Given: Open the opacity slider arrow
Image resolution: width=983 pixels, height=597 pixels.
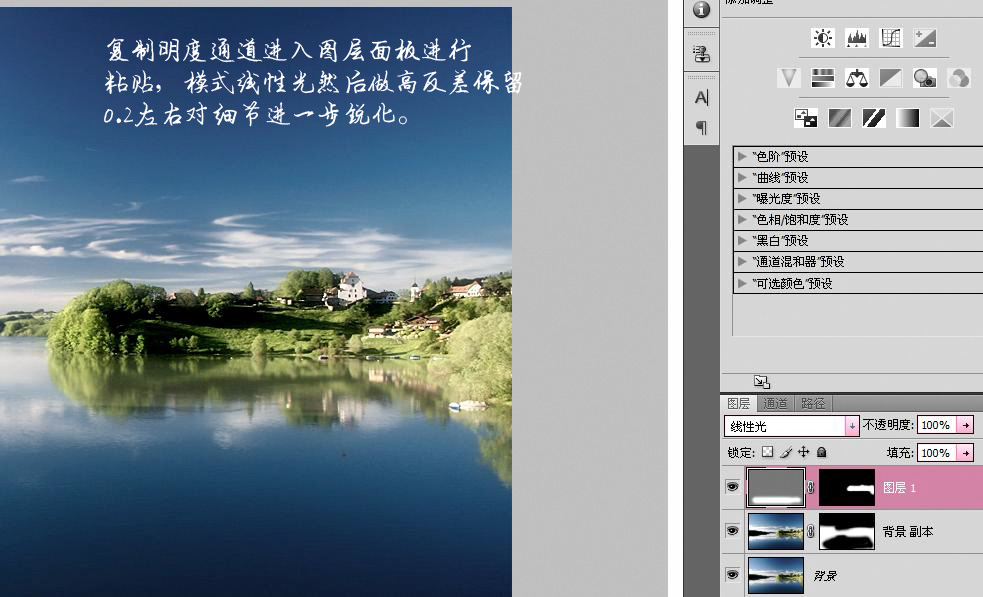Looking at the screenshot, I should point(966,425).
